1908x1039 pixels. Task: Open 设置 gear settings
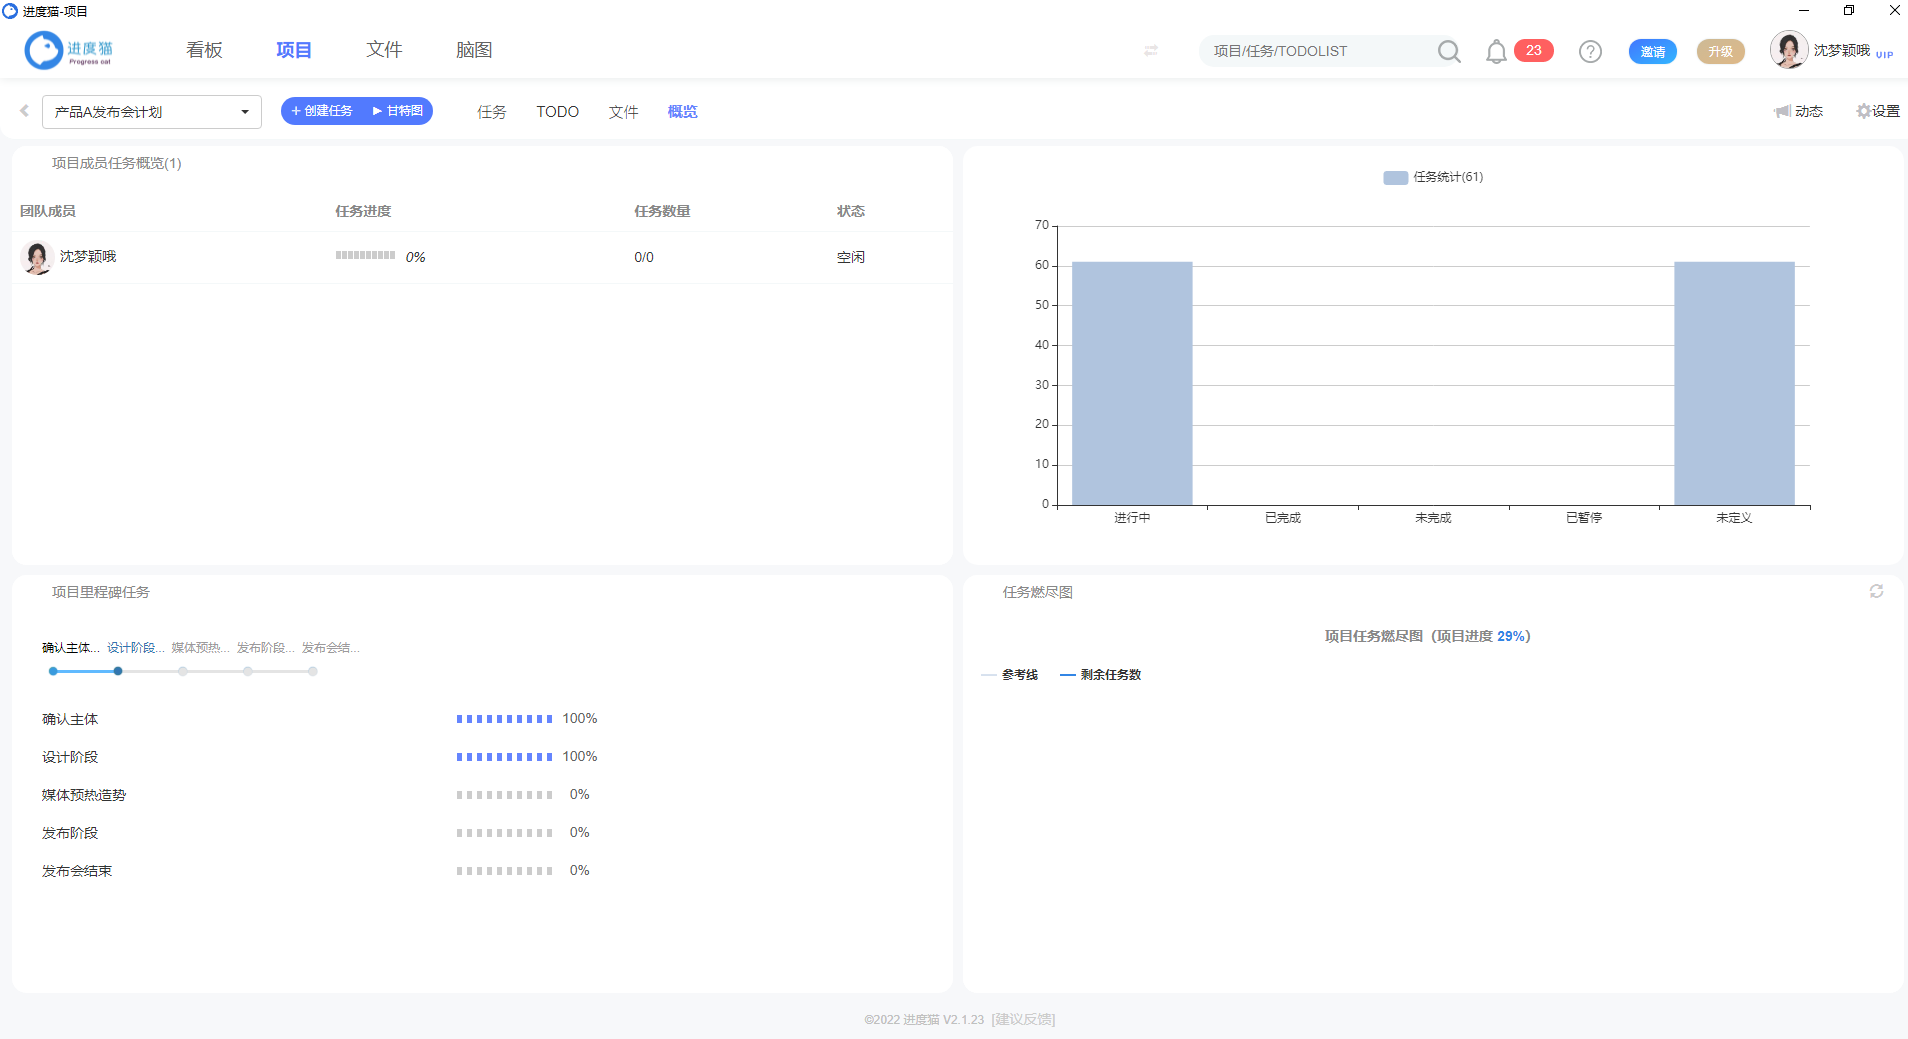pos(1878,111)
